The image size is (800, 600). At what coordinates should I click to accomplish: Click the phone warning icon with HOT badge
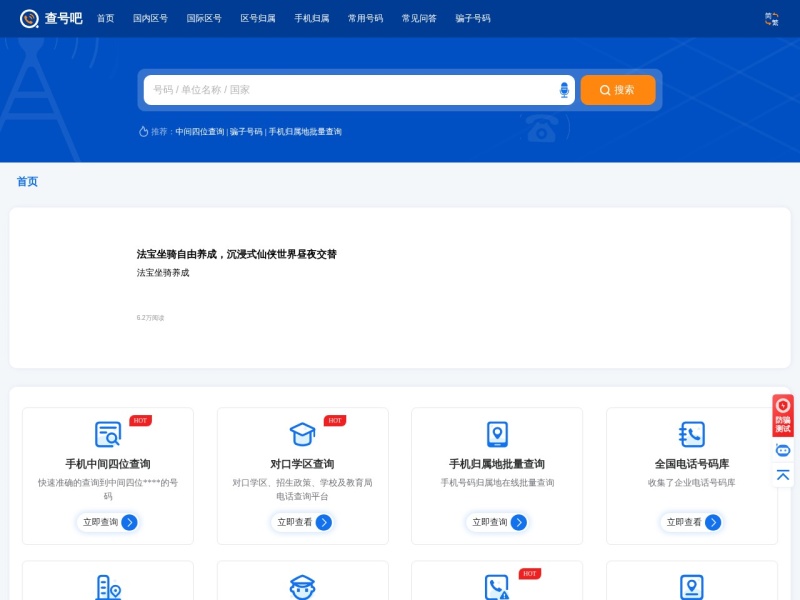(497, 587)
